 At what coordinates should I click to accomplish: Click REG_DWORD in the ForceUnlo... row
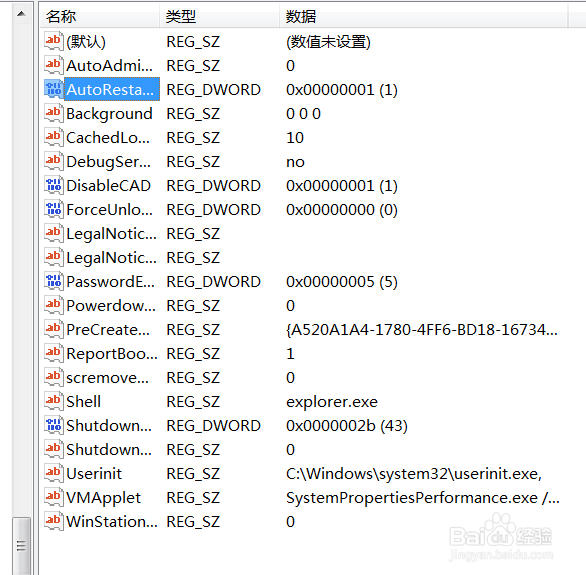point(213,210)
